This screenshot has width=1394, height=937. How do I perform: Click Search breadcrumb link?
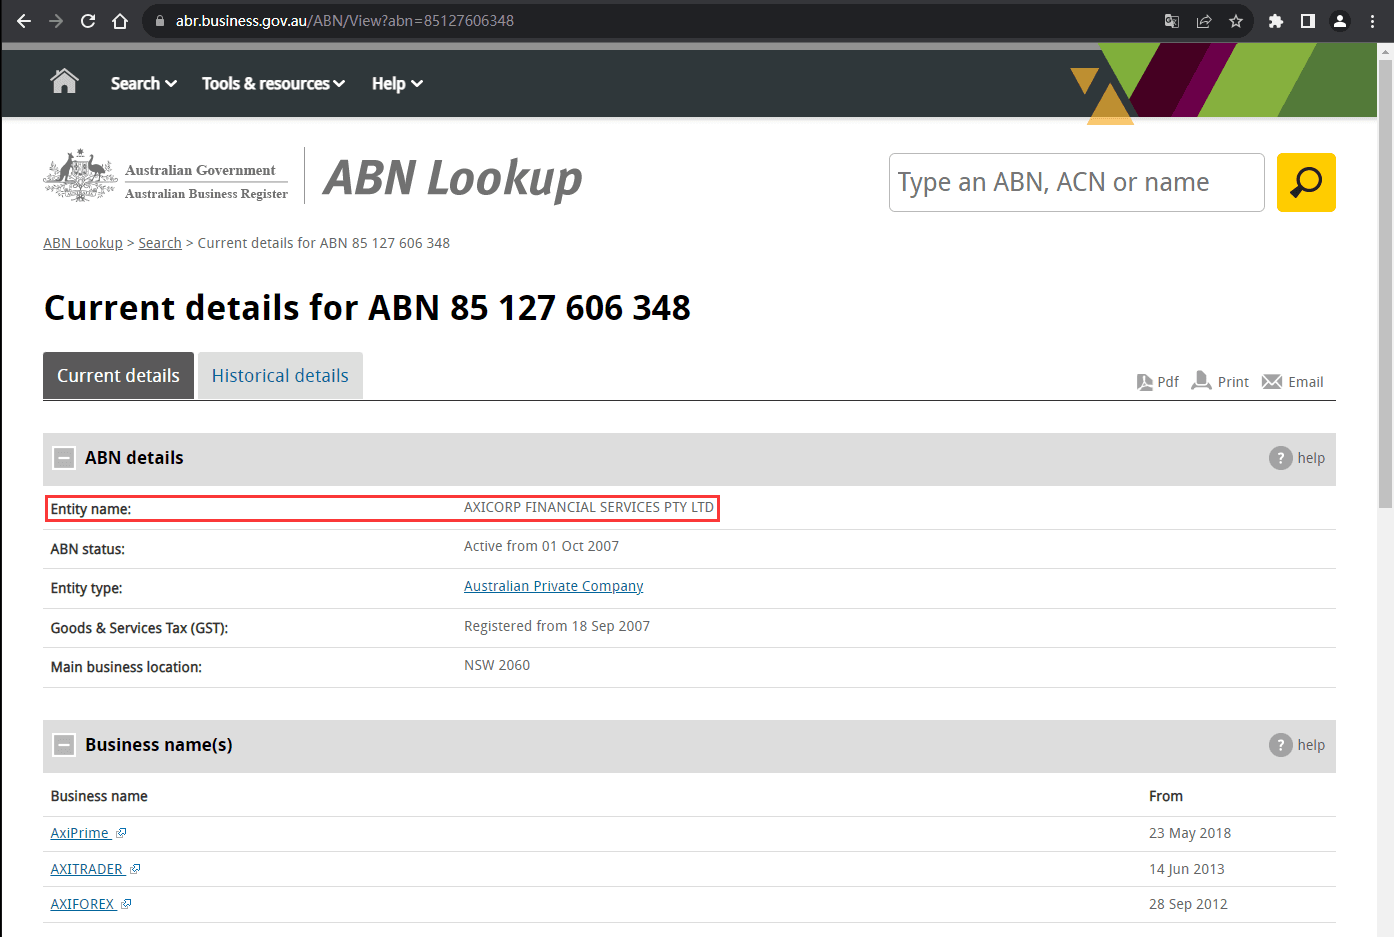[x=160, y=243]
